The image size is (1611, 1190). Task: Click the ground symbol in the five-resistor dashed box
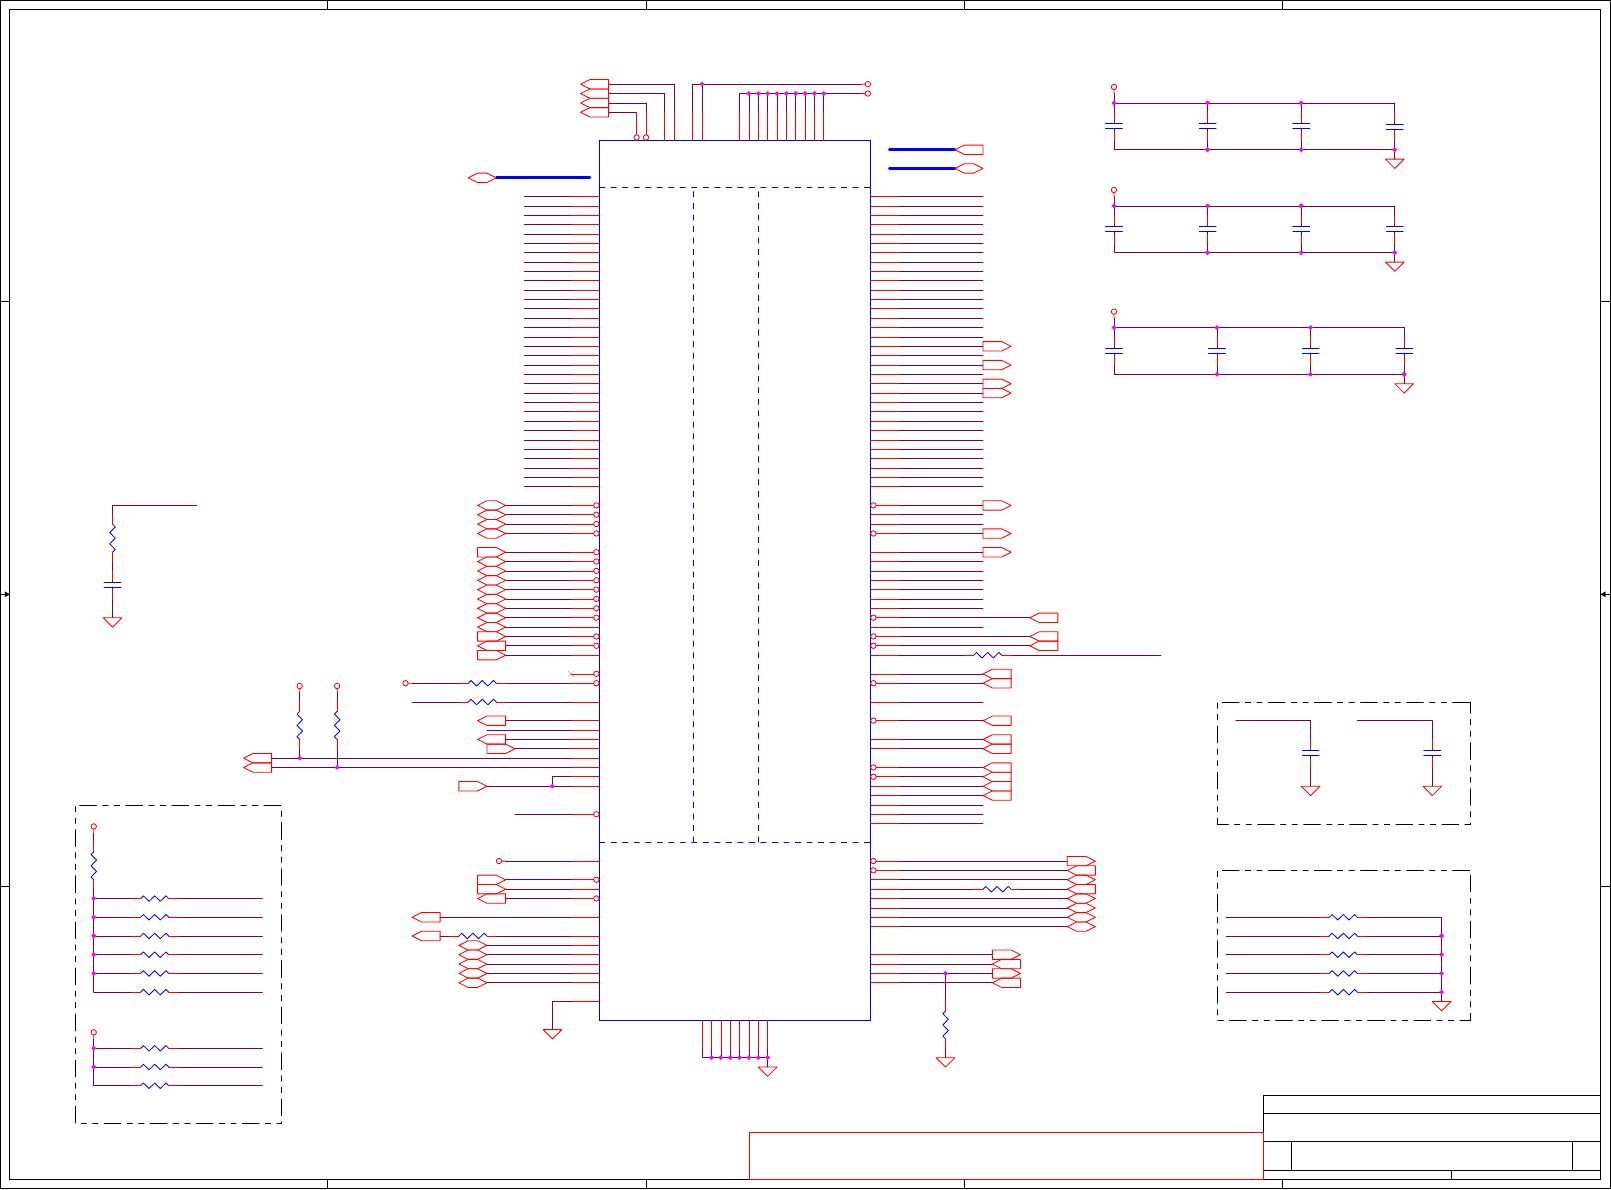tap(1441, 1006)
